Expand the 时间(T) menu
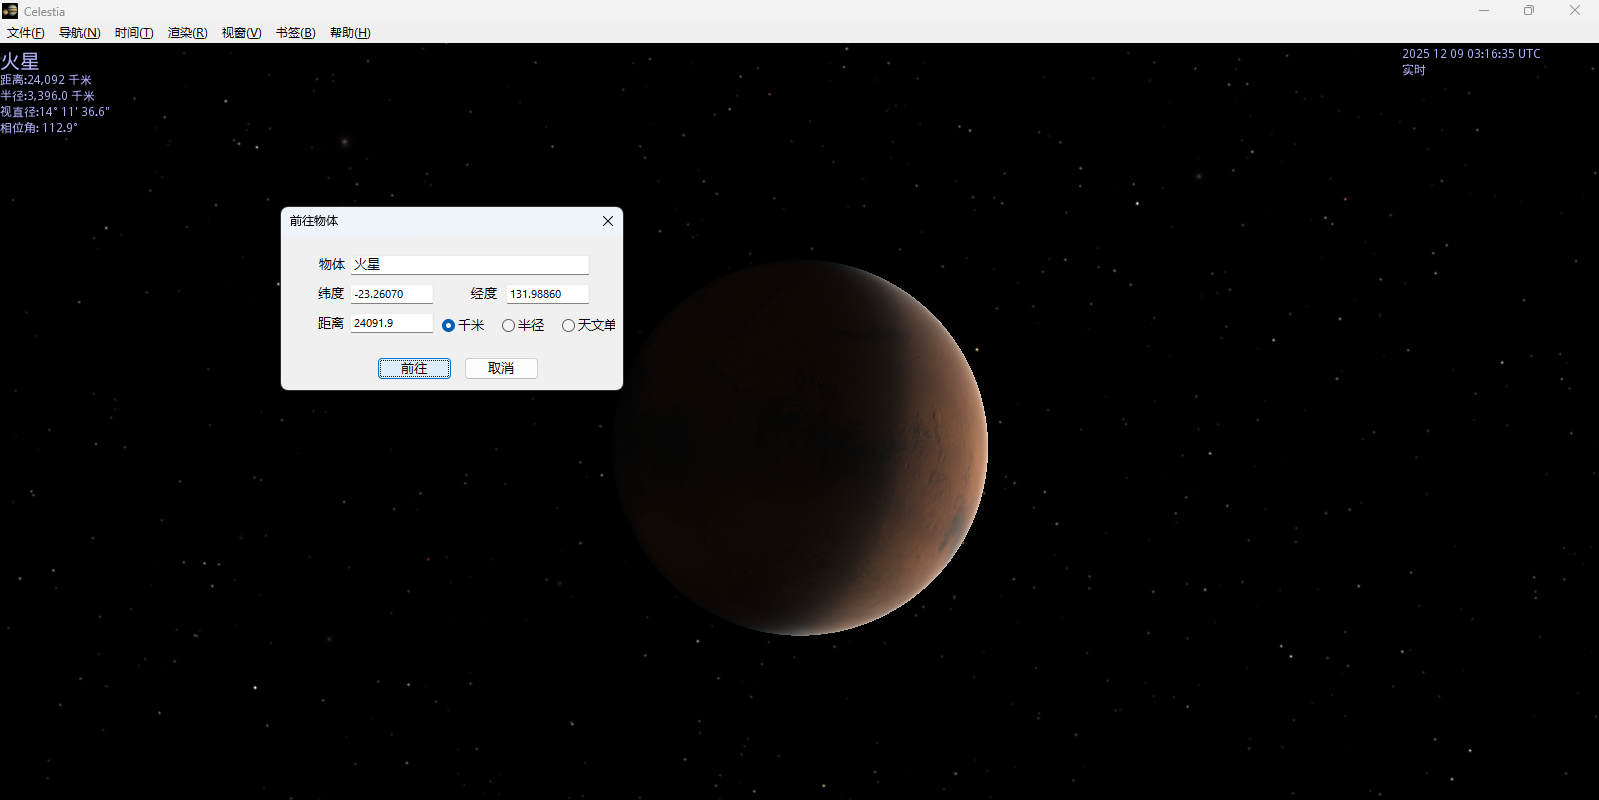The image size is (1599, 800). (134, 33)
